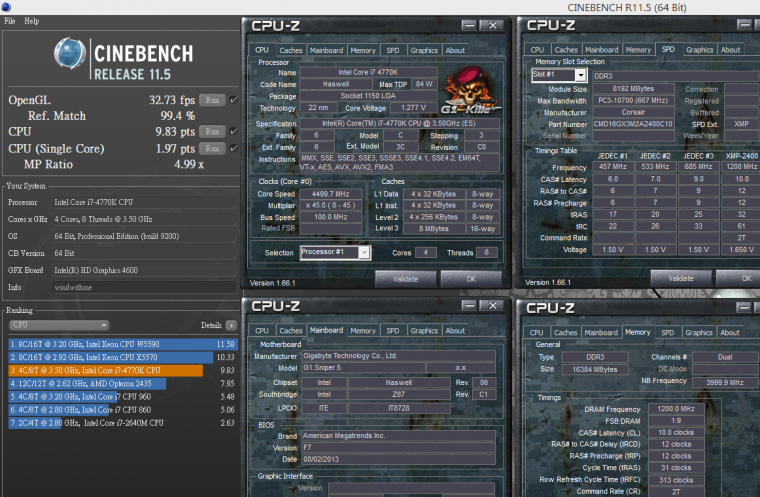760x497 pixels.
Task: Select CPU tab in bottom-left Mainboard CPU-Z window
Action: (262, 331)
